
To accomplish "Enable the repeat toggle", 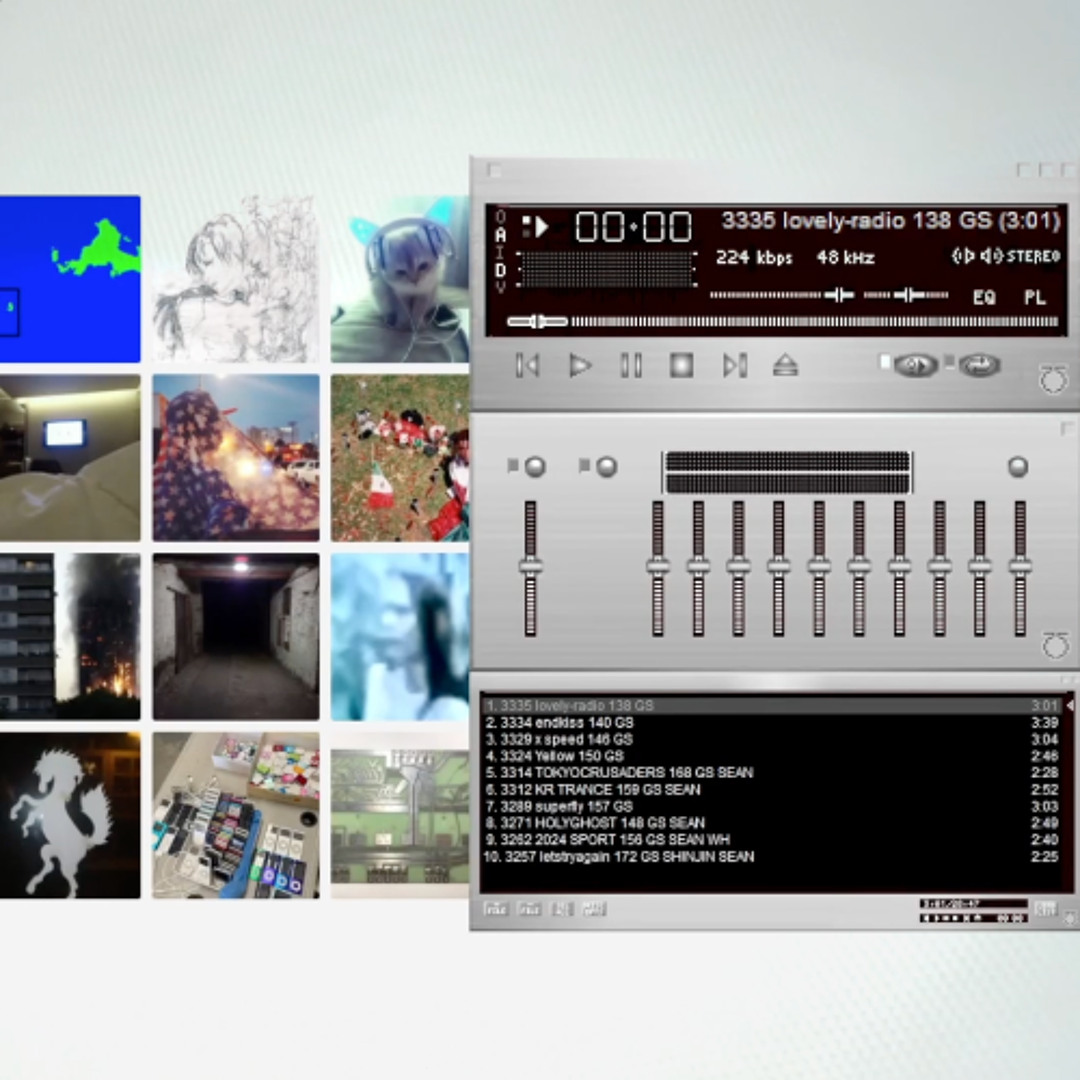I will coord(977,365).
